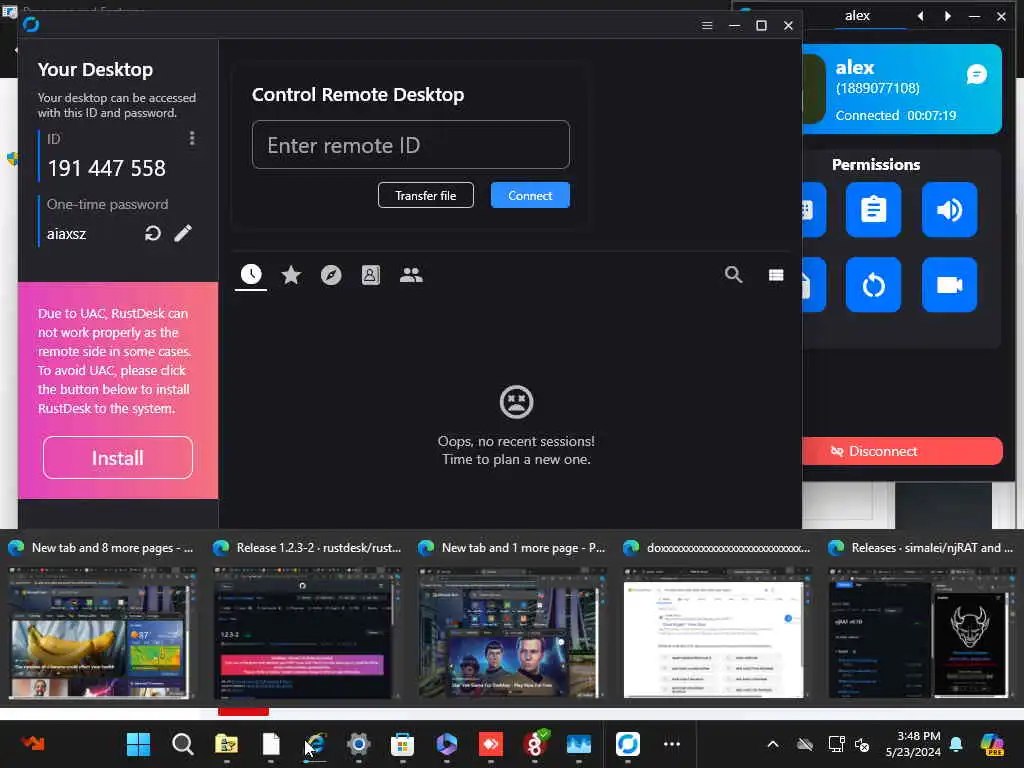Switch to the Address book tab
Image resolution: width=1024 pixels, height=768 pixels.
pyautogui.click(x=370, y=275)
